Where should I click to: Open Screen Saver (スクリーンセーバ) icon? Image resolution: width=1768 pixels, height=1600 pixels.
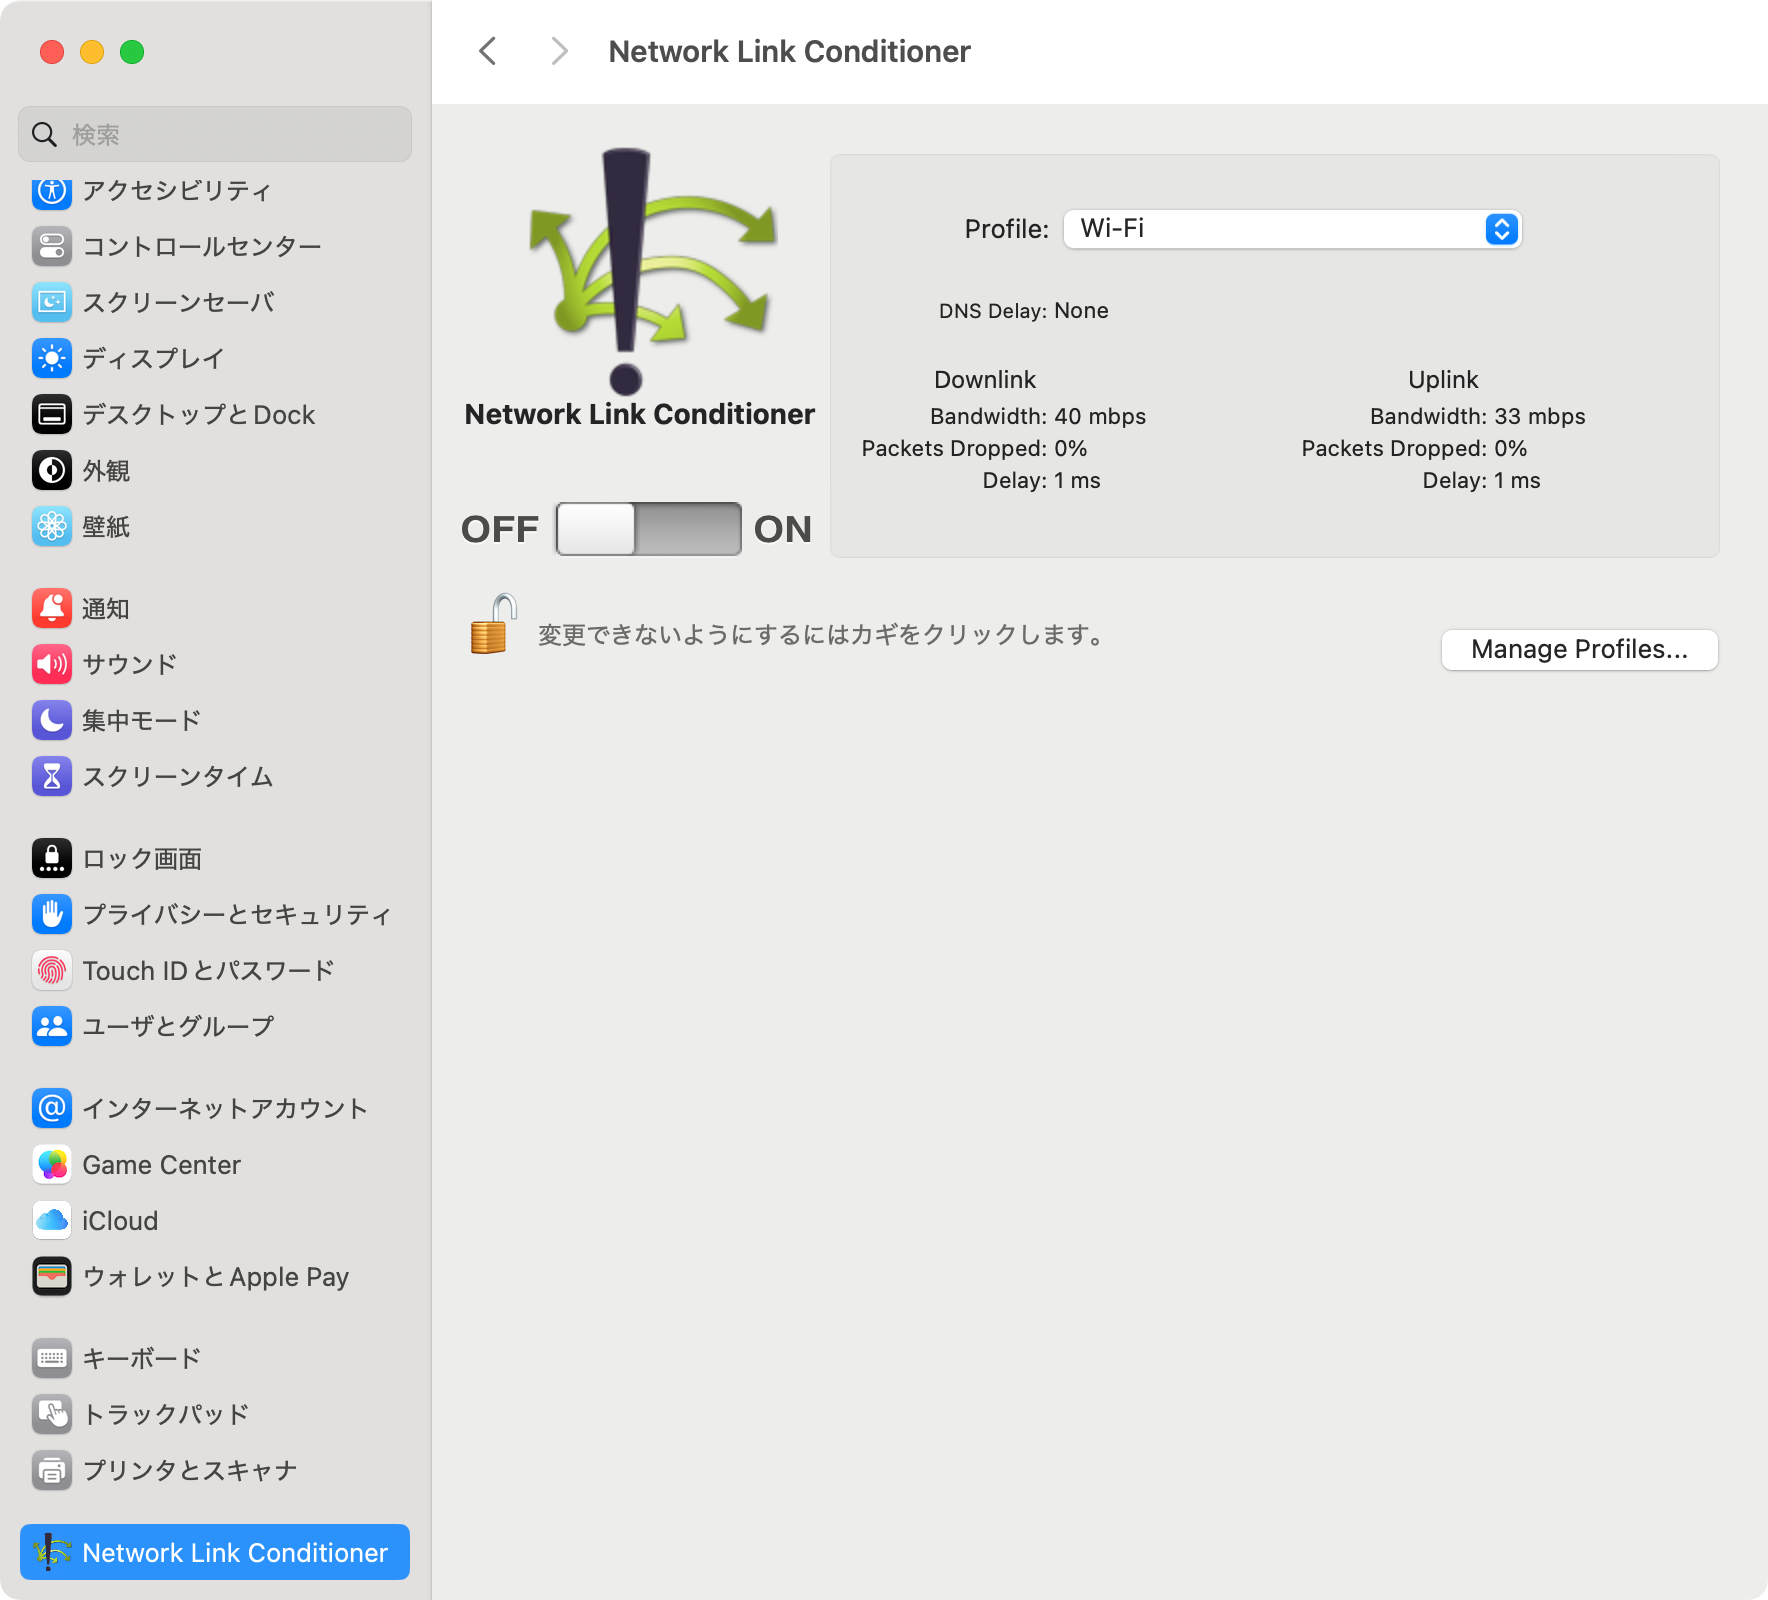[x=52, y=302]
